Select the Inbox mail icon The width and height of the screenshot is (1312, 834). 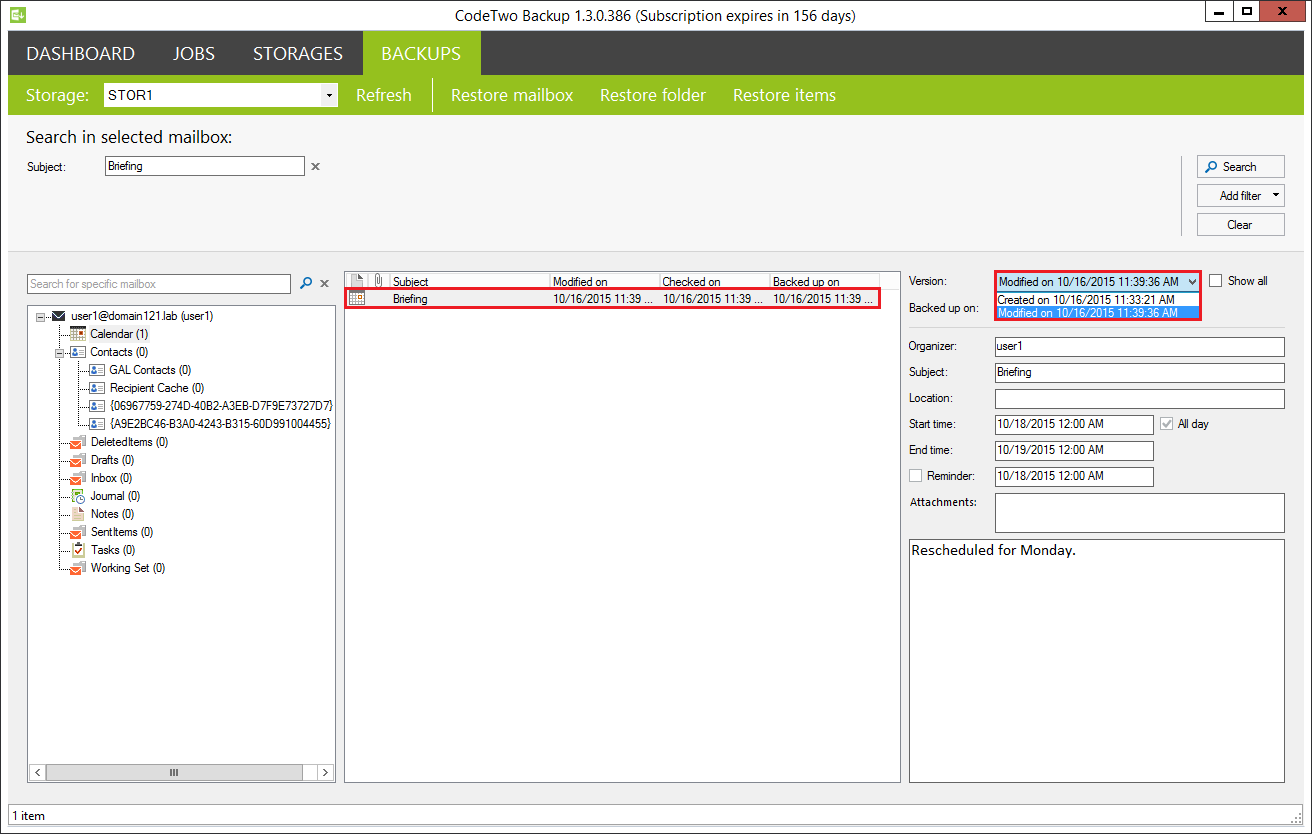78,477
